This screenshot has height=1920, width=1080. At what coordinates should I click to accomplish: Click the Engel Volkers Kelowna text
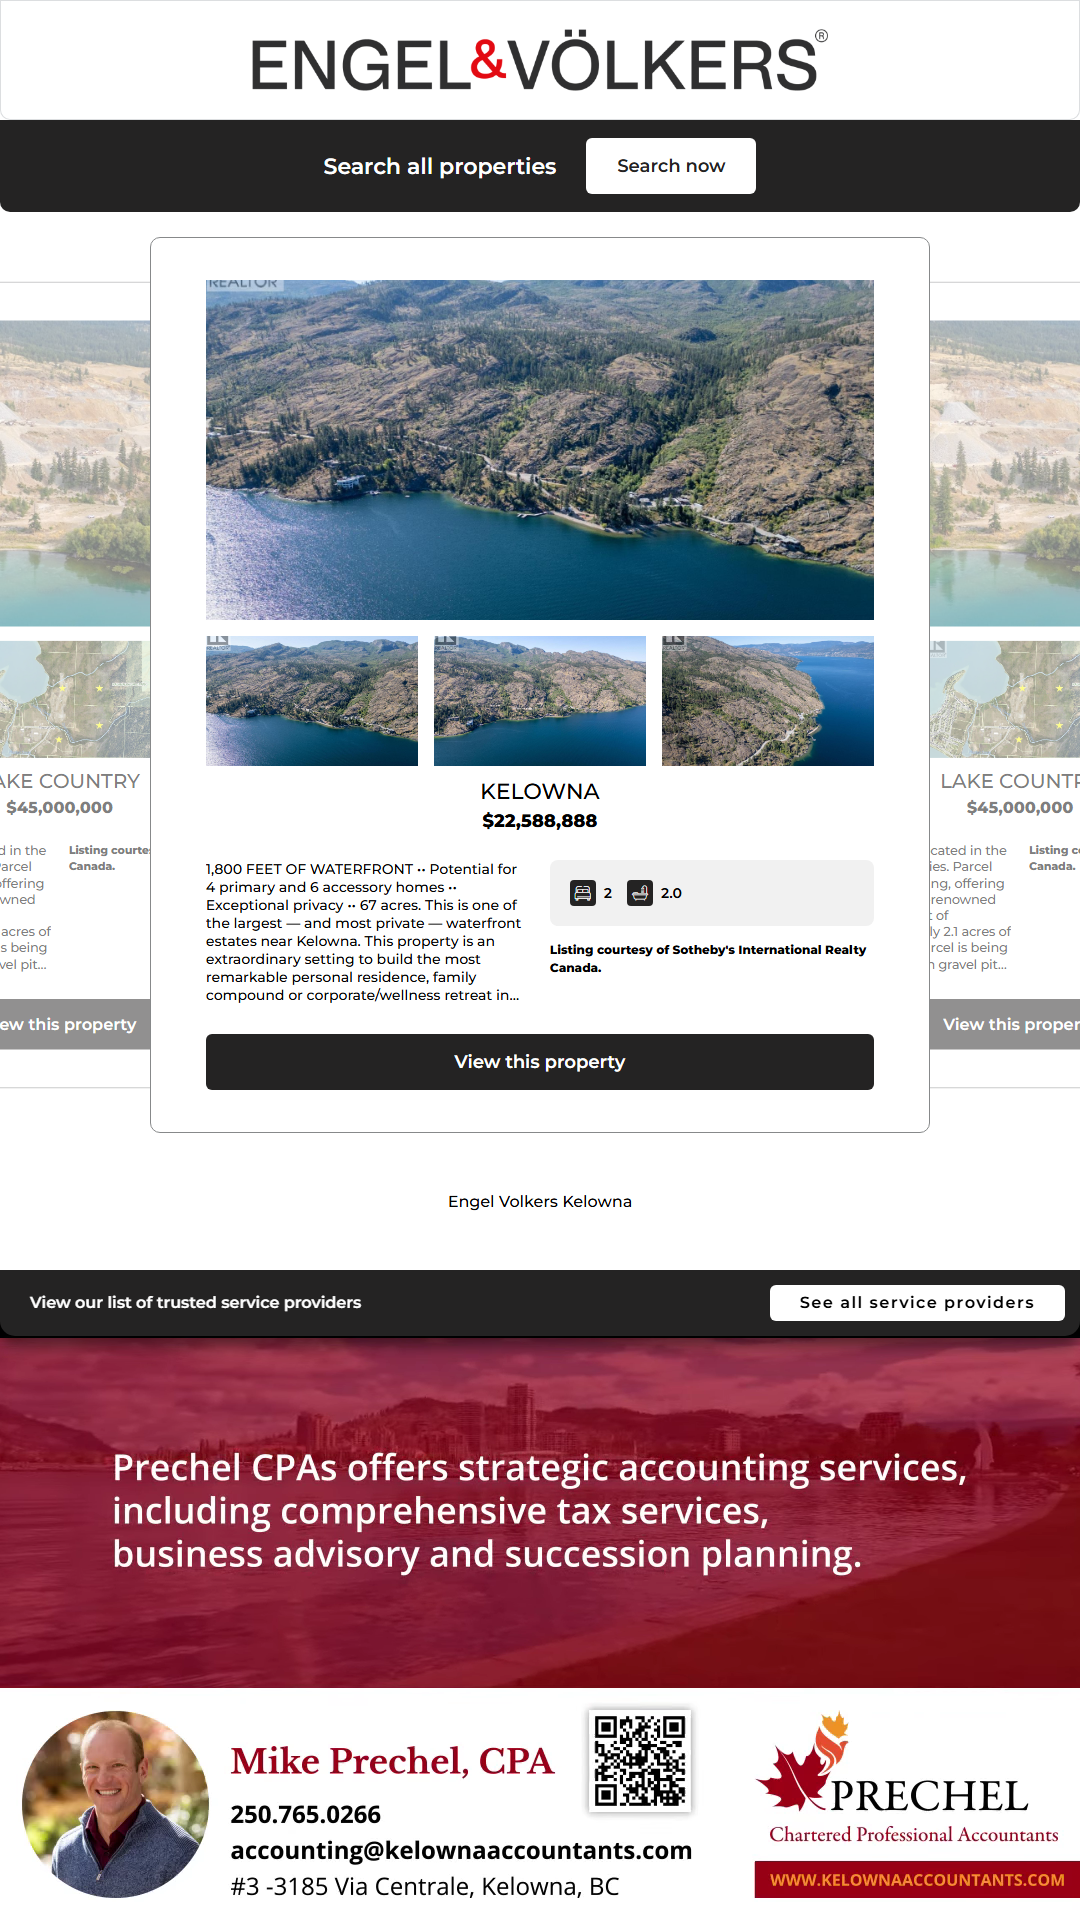point(540,1201)
